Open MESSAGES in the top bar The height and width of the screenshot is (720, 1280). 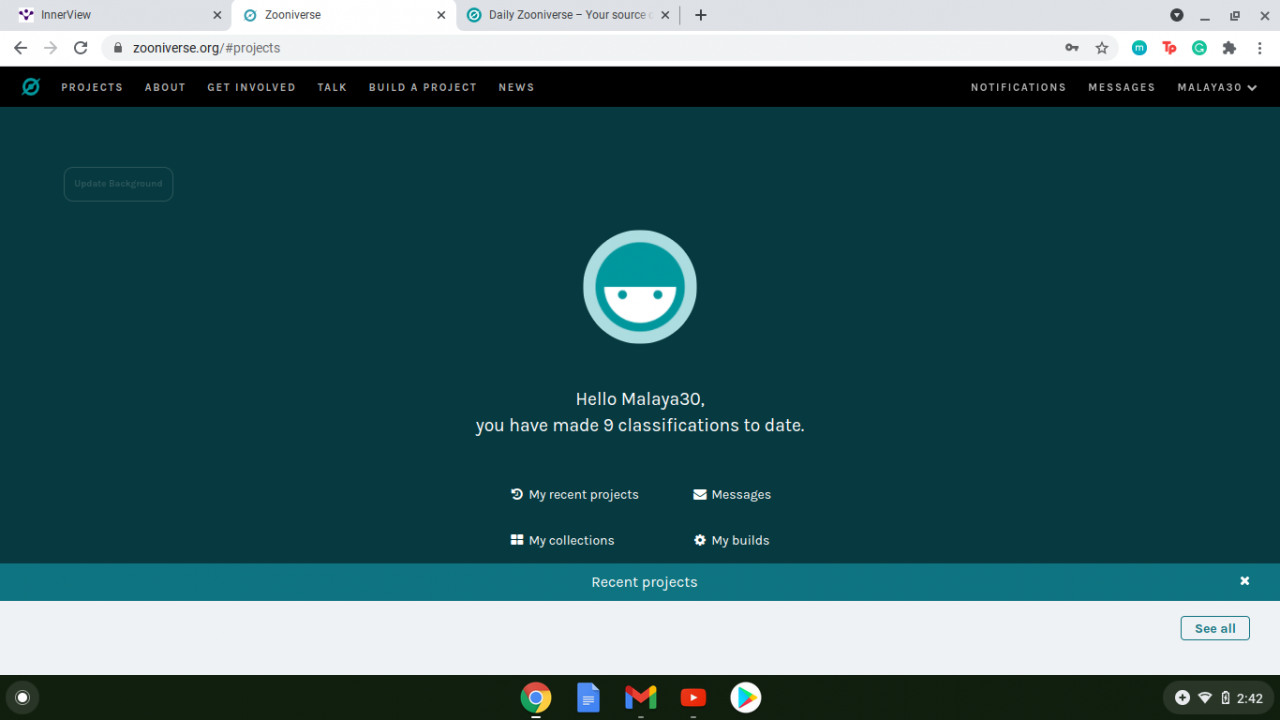pyautogui.click(x=1121, y=87)
